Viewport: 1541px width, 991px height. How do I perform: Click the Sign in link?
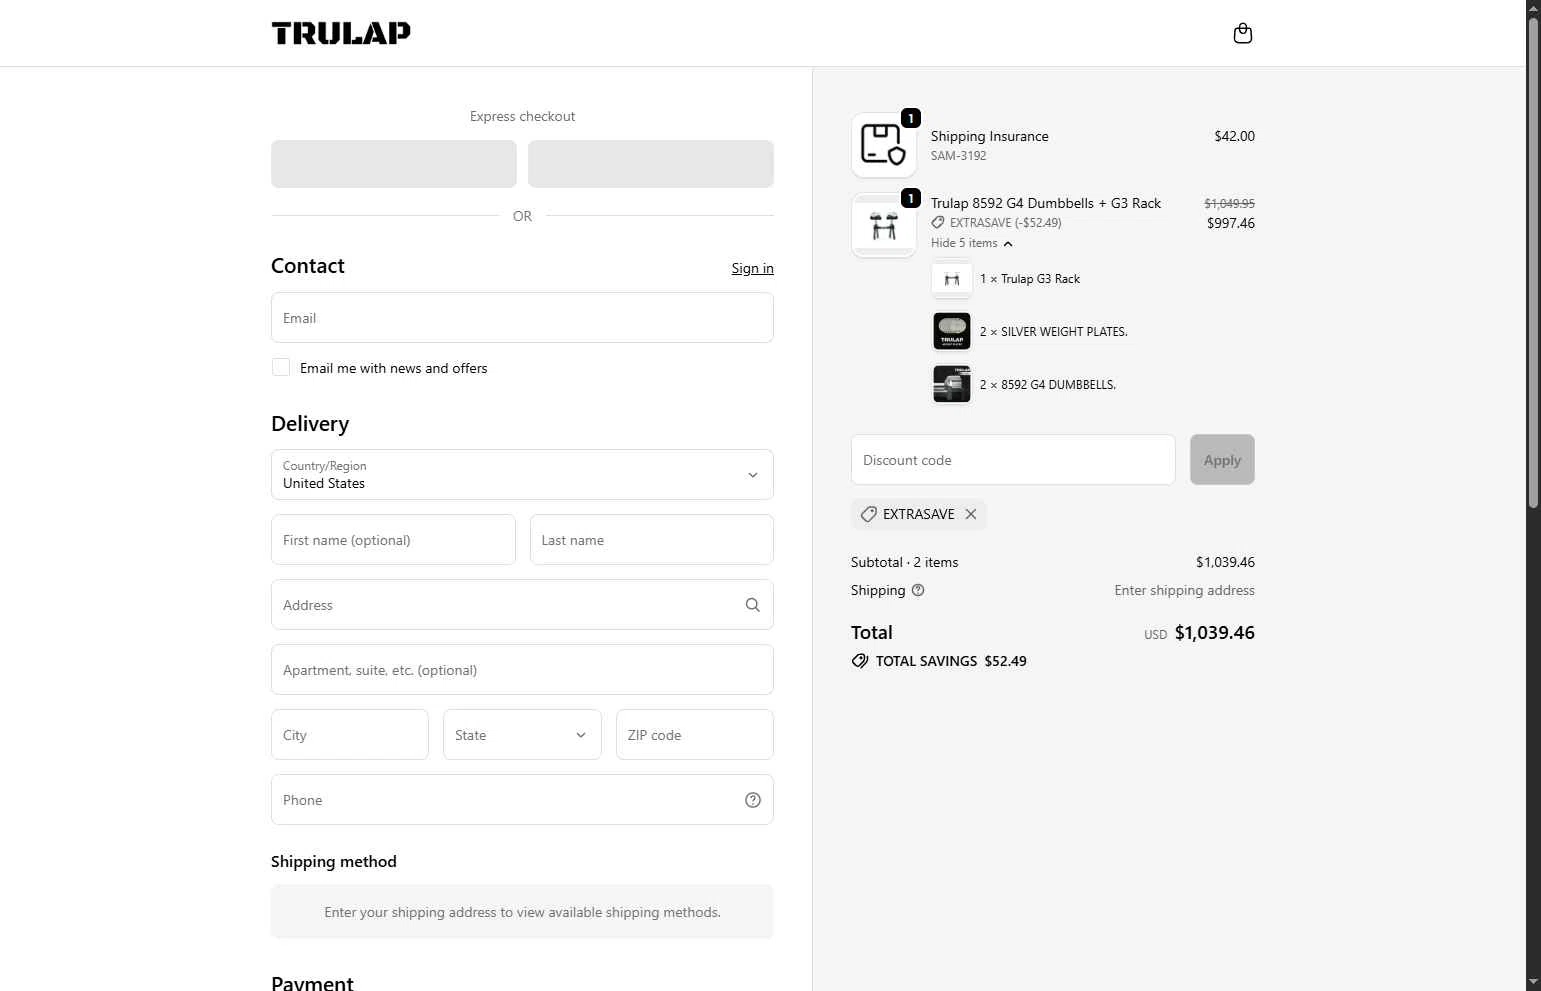(752, 268)
